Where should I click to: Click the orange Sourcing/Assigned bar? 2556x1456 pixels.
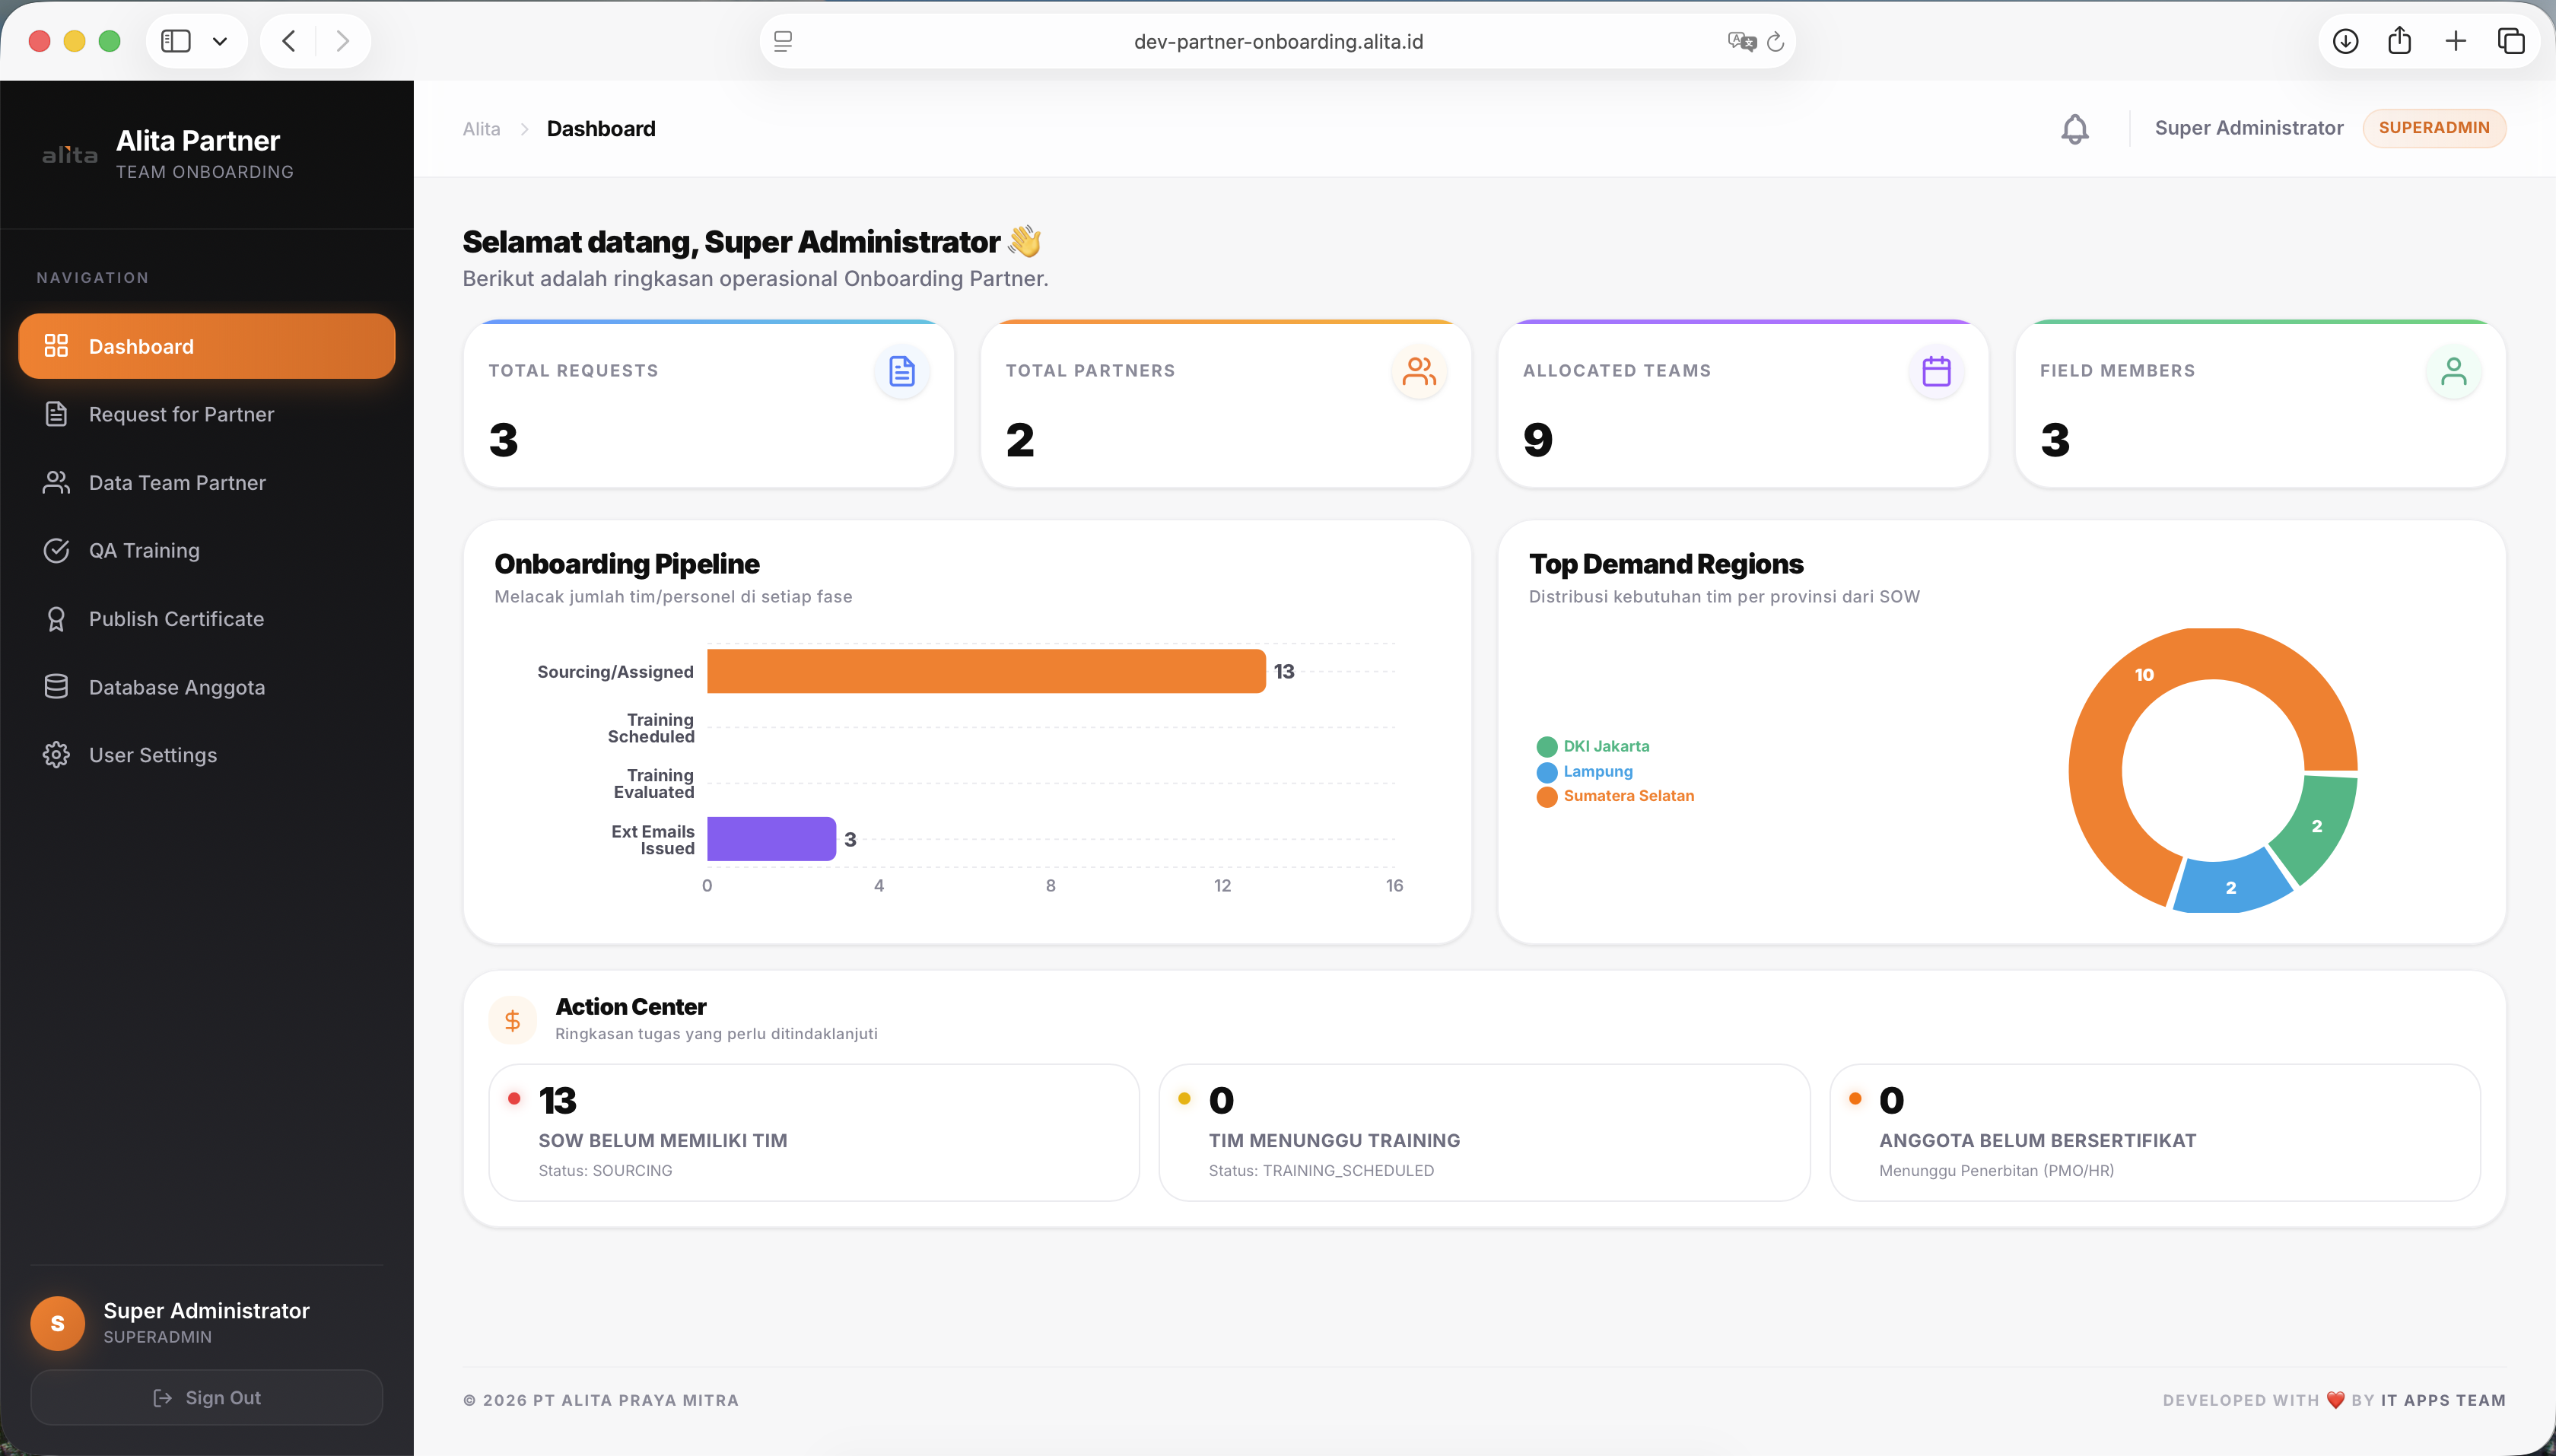[x=986, y=671]
